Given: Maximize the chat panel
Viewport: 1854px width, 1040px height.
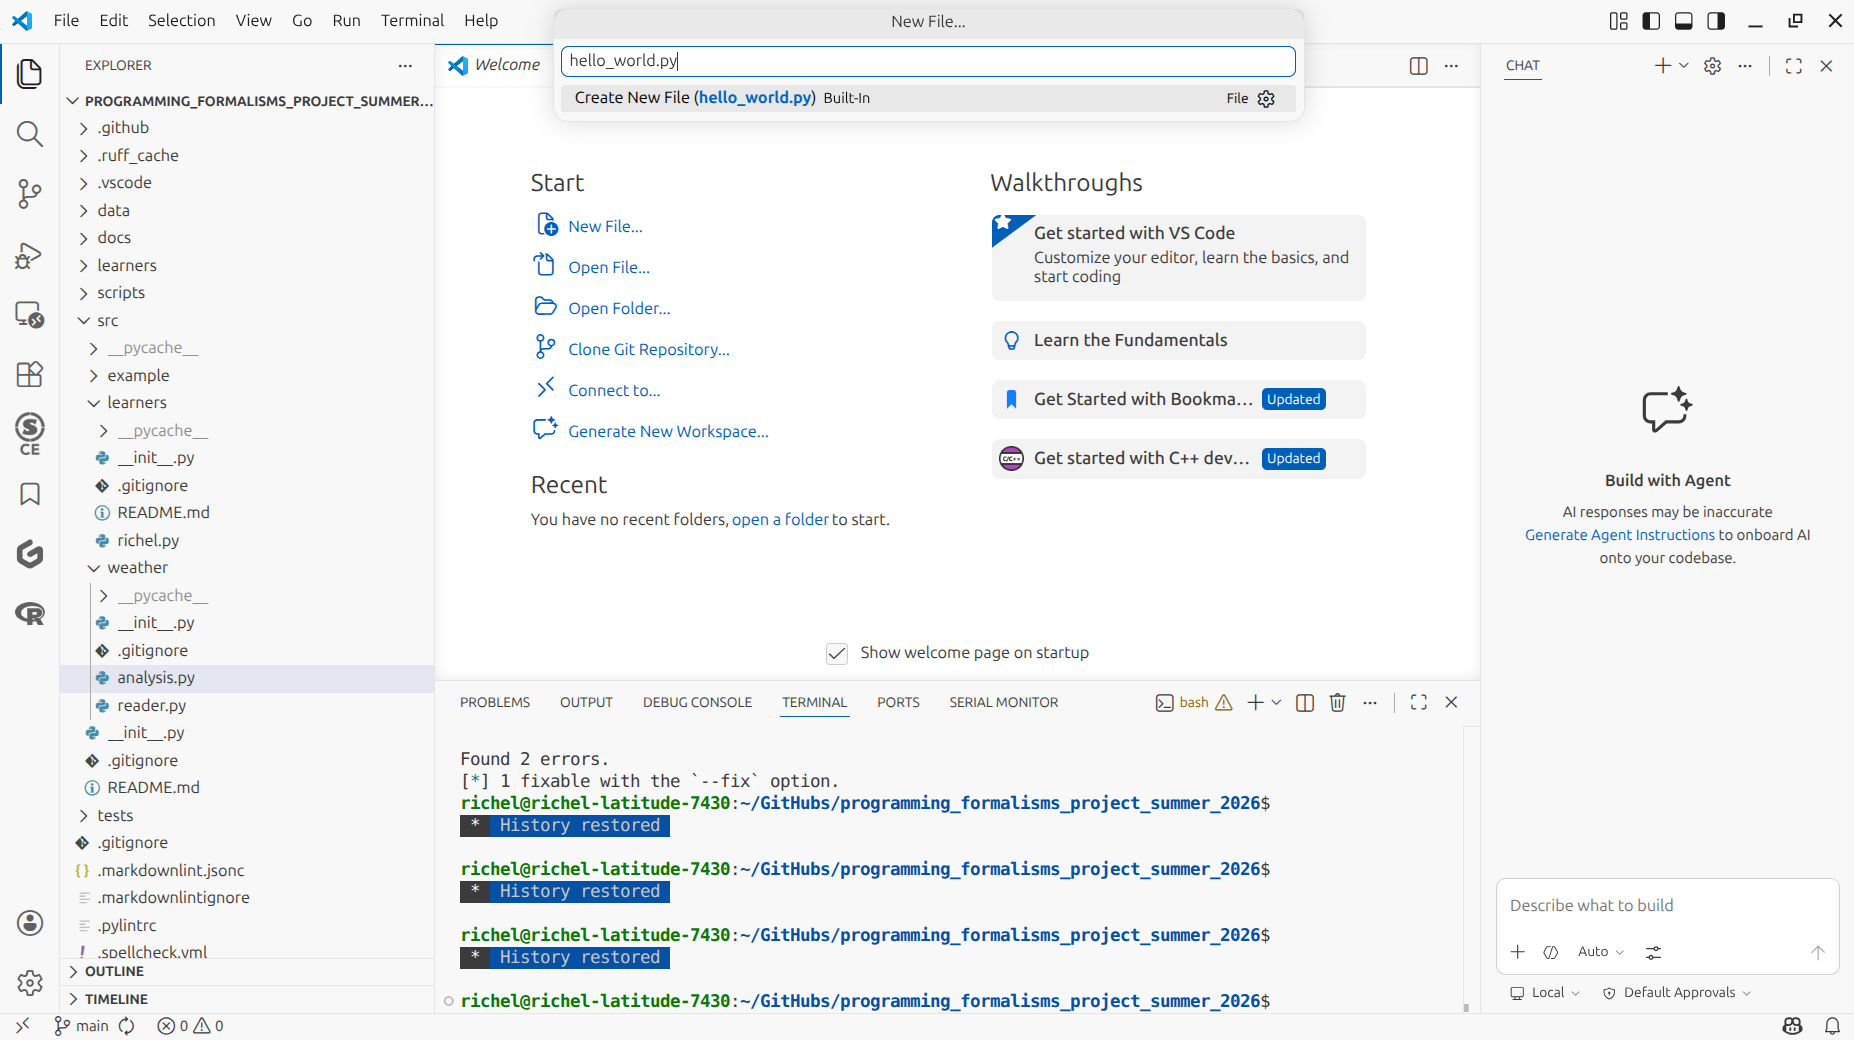Looking at the screenshot, I should pyautogui.click(x=1794, y=66).
